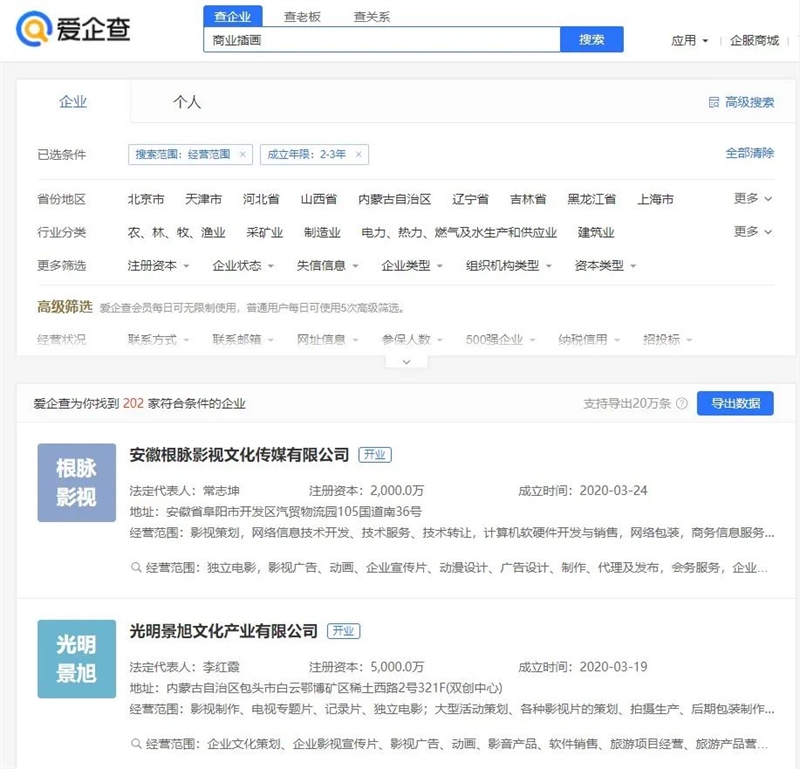Open the 企业状态 dropdown filter
800x769 pixels.
click(243, 266)
